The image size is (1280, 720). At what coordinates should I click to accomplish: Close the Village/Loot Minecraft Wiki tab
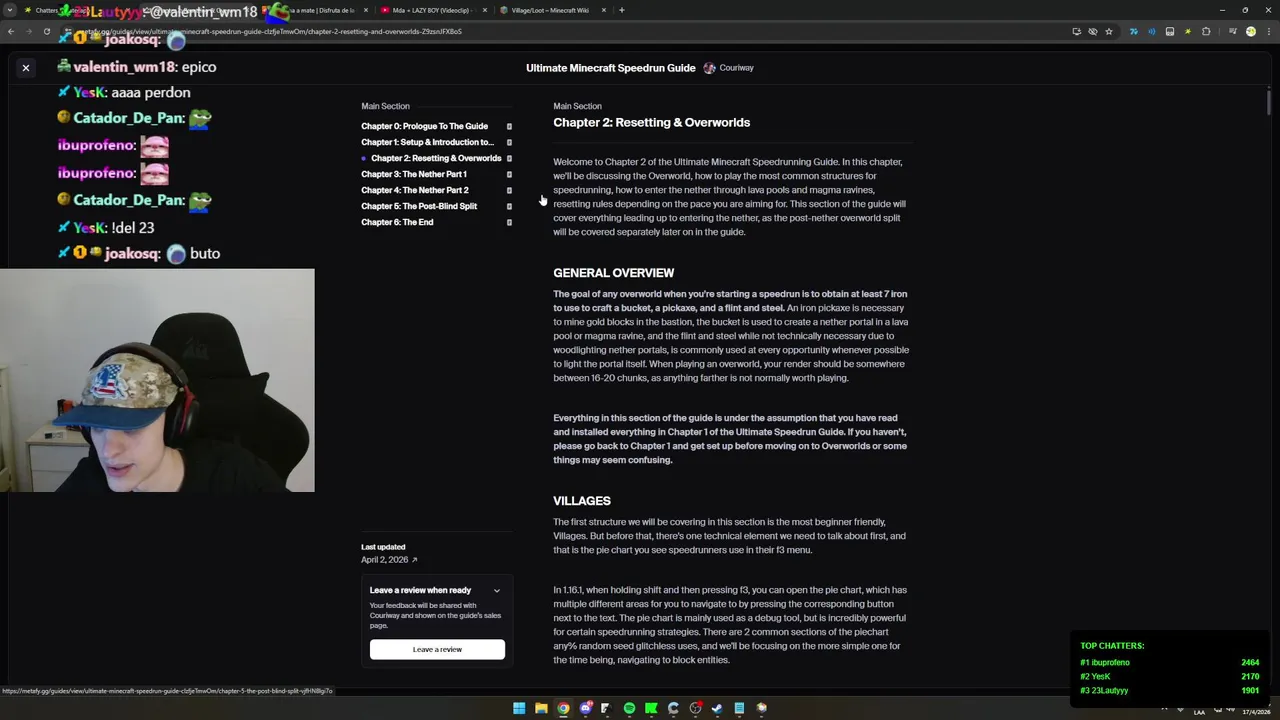(603, 10)
